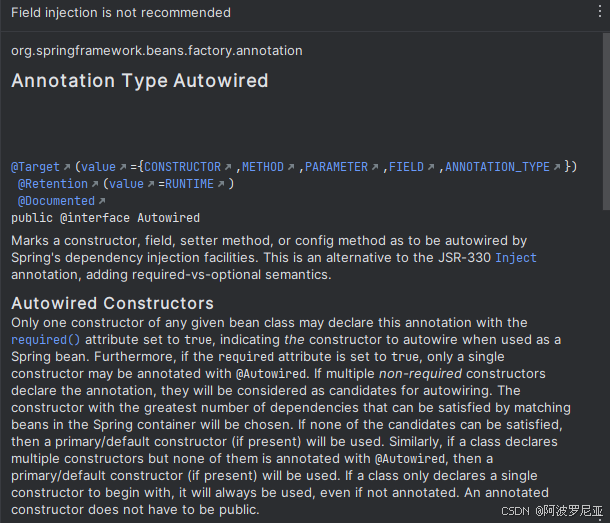
Task: Open external arrow beside @Retention
Action: click(95, 184)
